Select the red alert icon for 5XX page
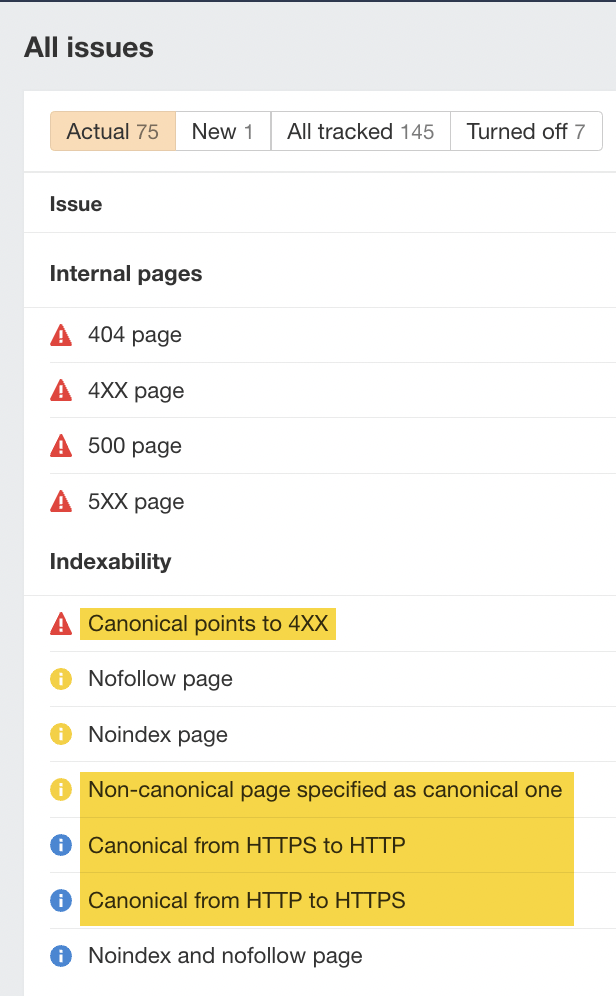 tap(60, 501)
